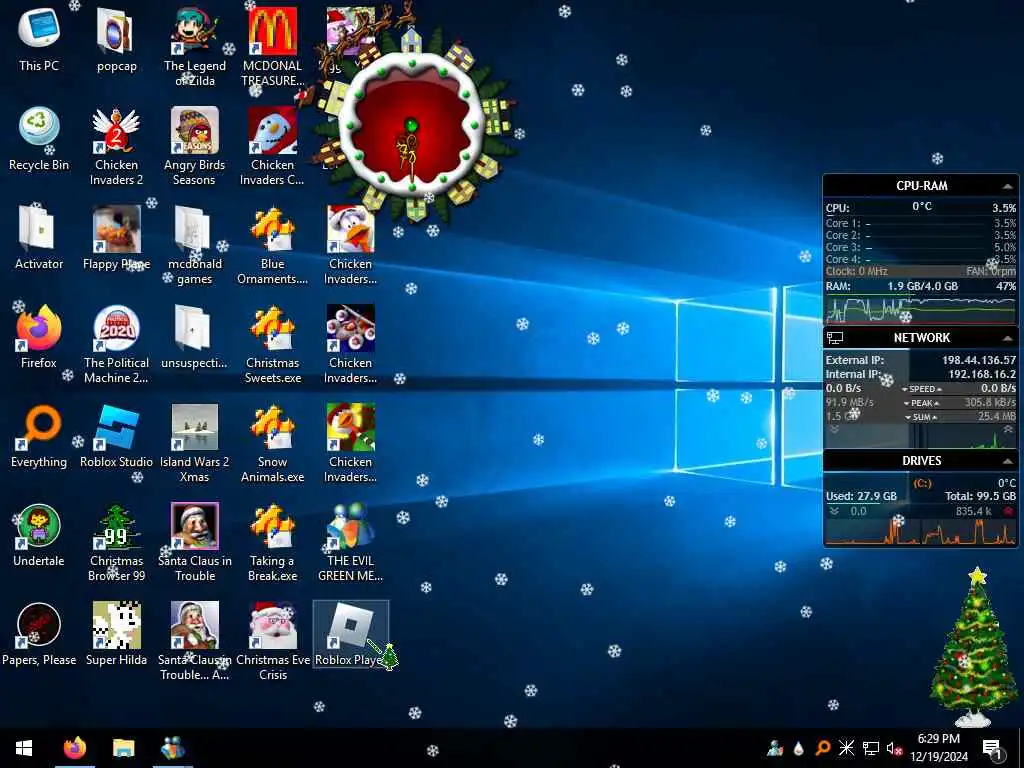The image size is (1024, 768).
Task: Open the Windows Start menu
Action: (x=24, y=748)
